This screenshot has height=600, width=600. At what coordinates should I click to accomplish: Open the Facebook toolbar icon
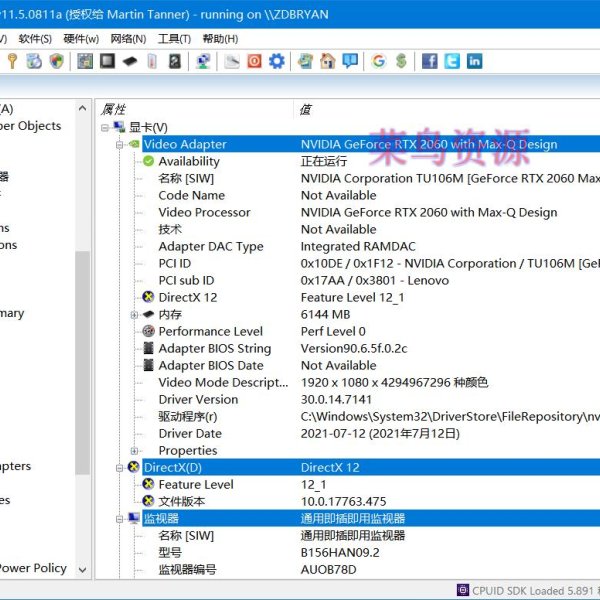(x=430, y=61)
